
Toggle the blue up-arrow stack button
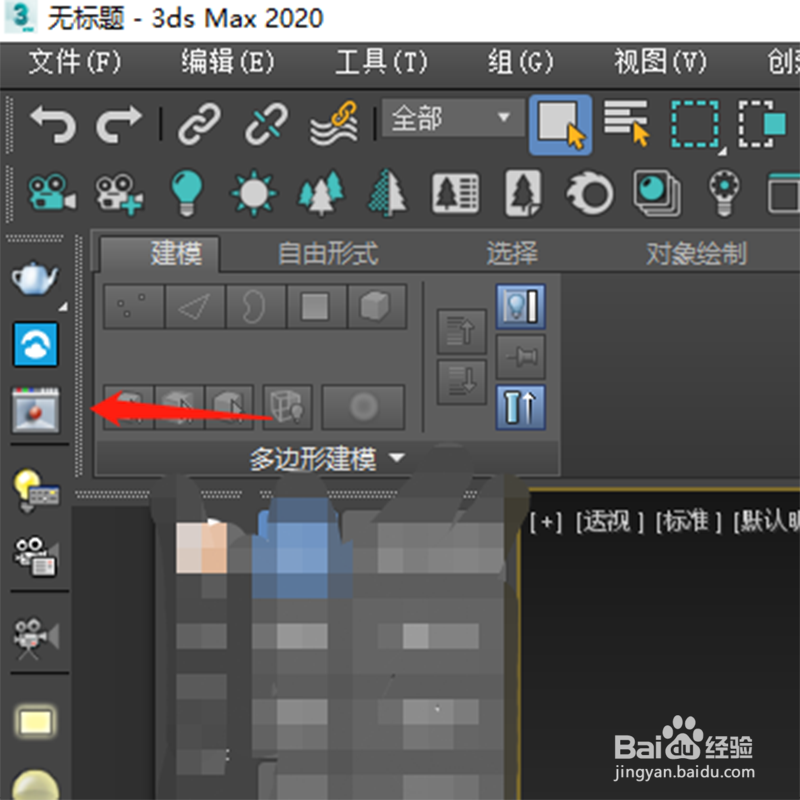[520, 407]
